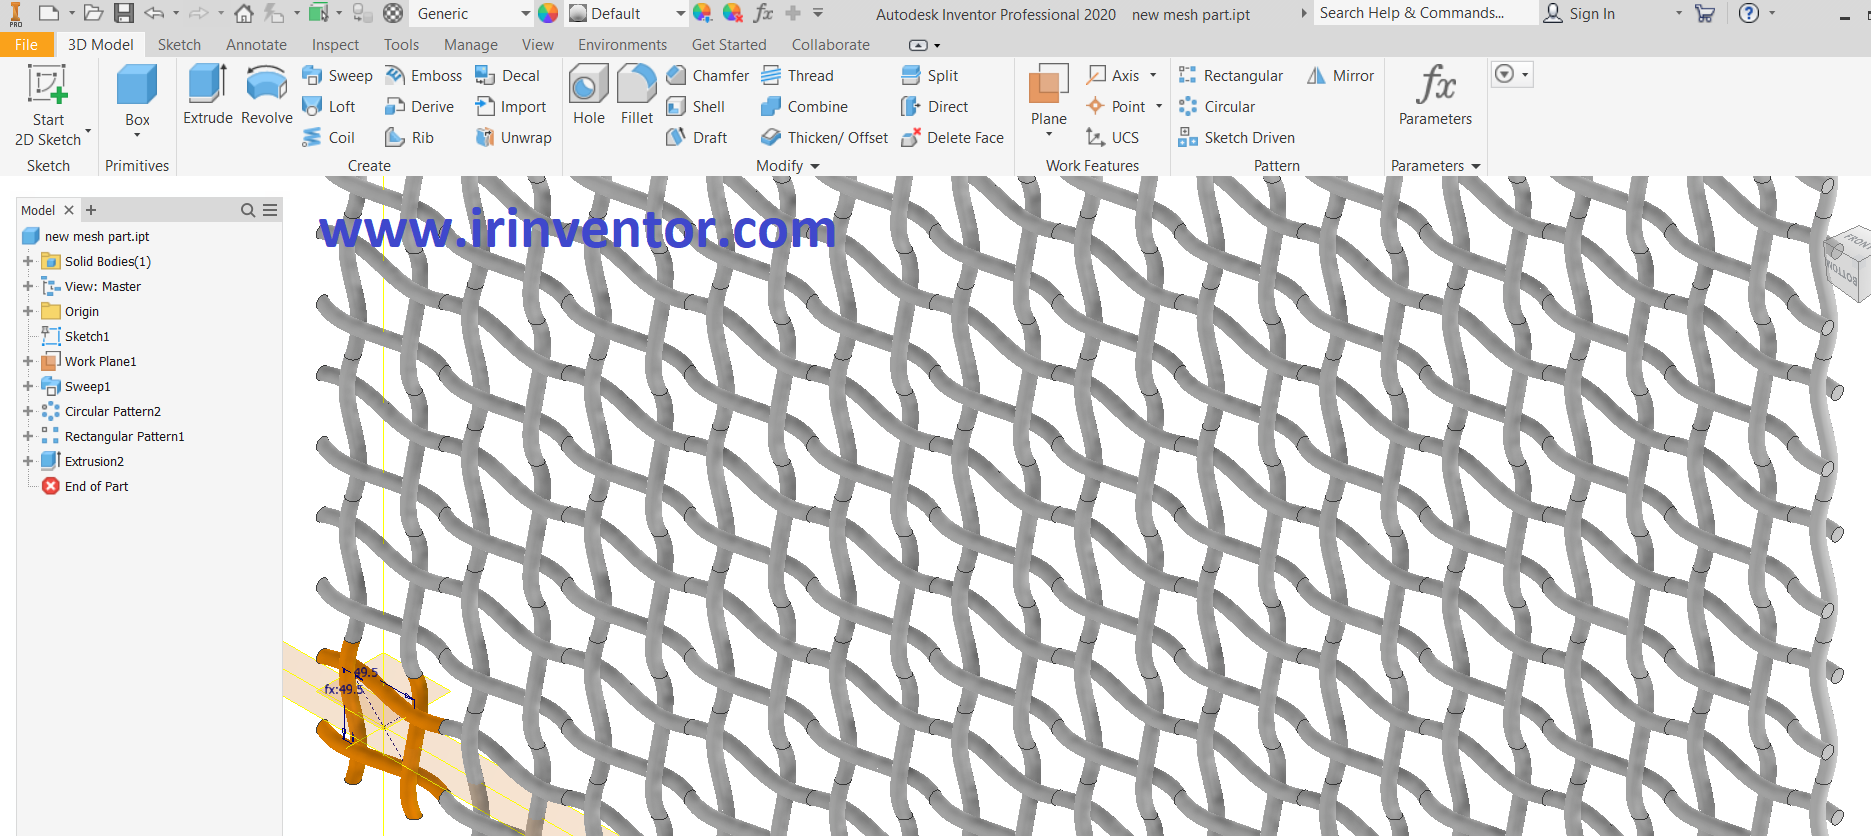Open Direct edit tool
The image size is (1871, 836).
click(x=934, y=107)
